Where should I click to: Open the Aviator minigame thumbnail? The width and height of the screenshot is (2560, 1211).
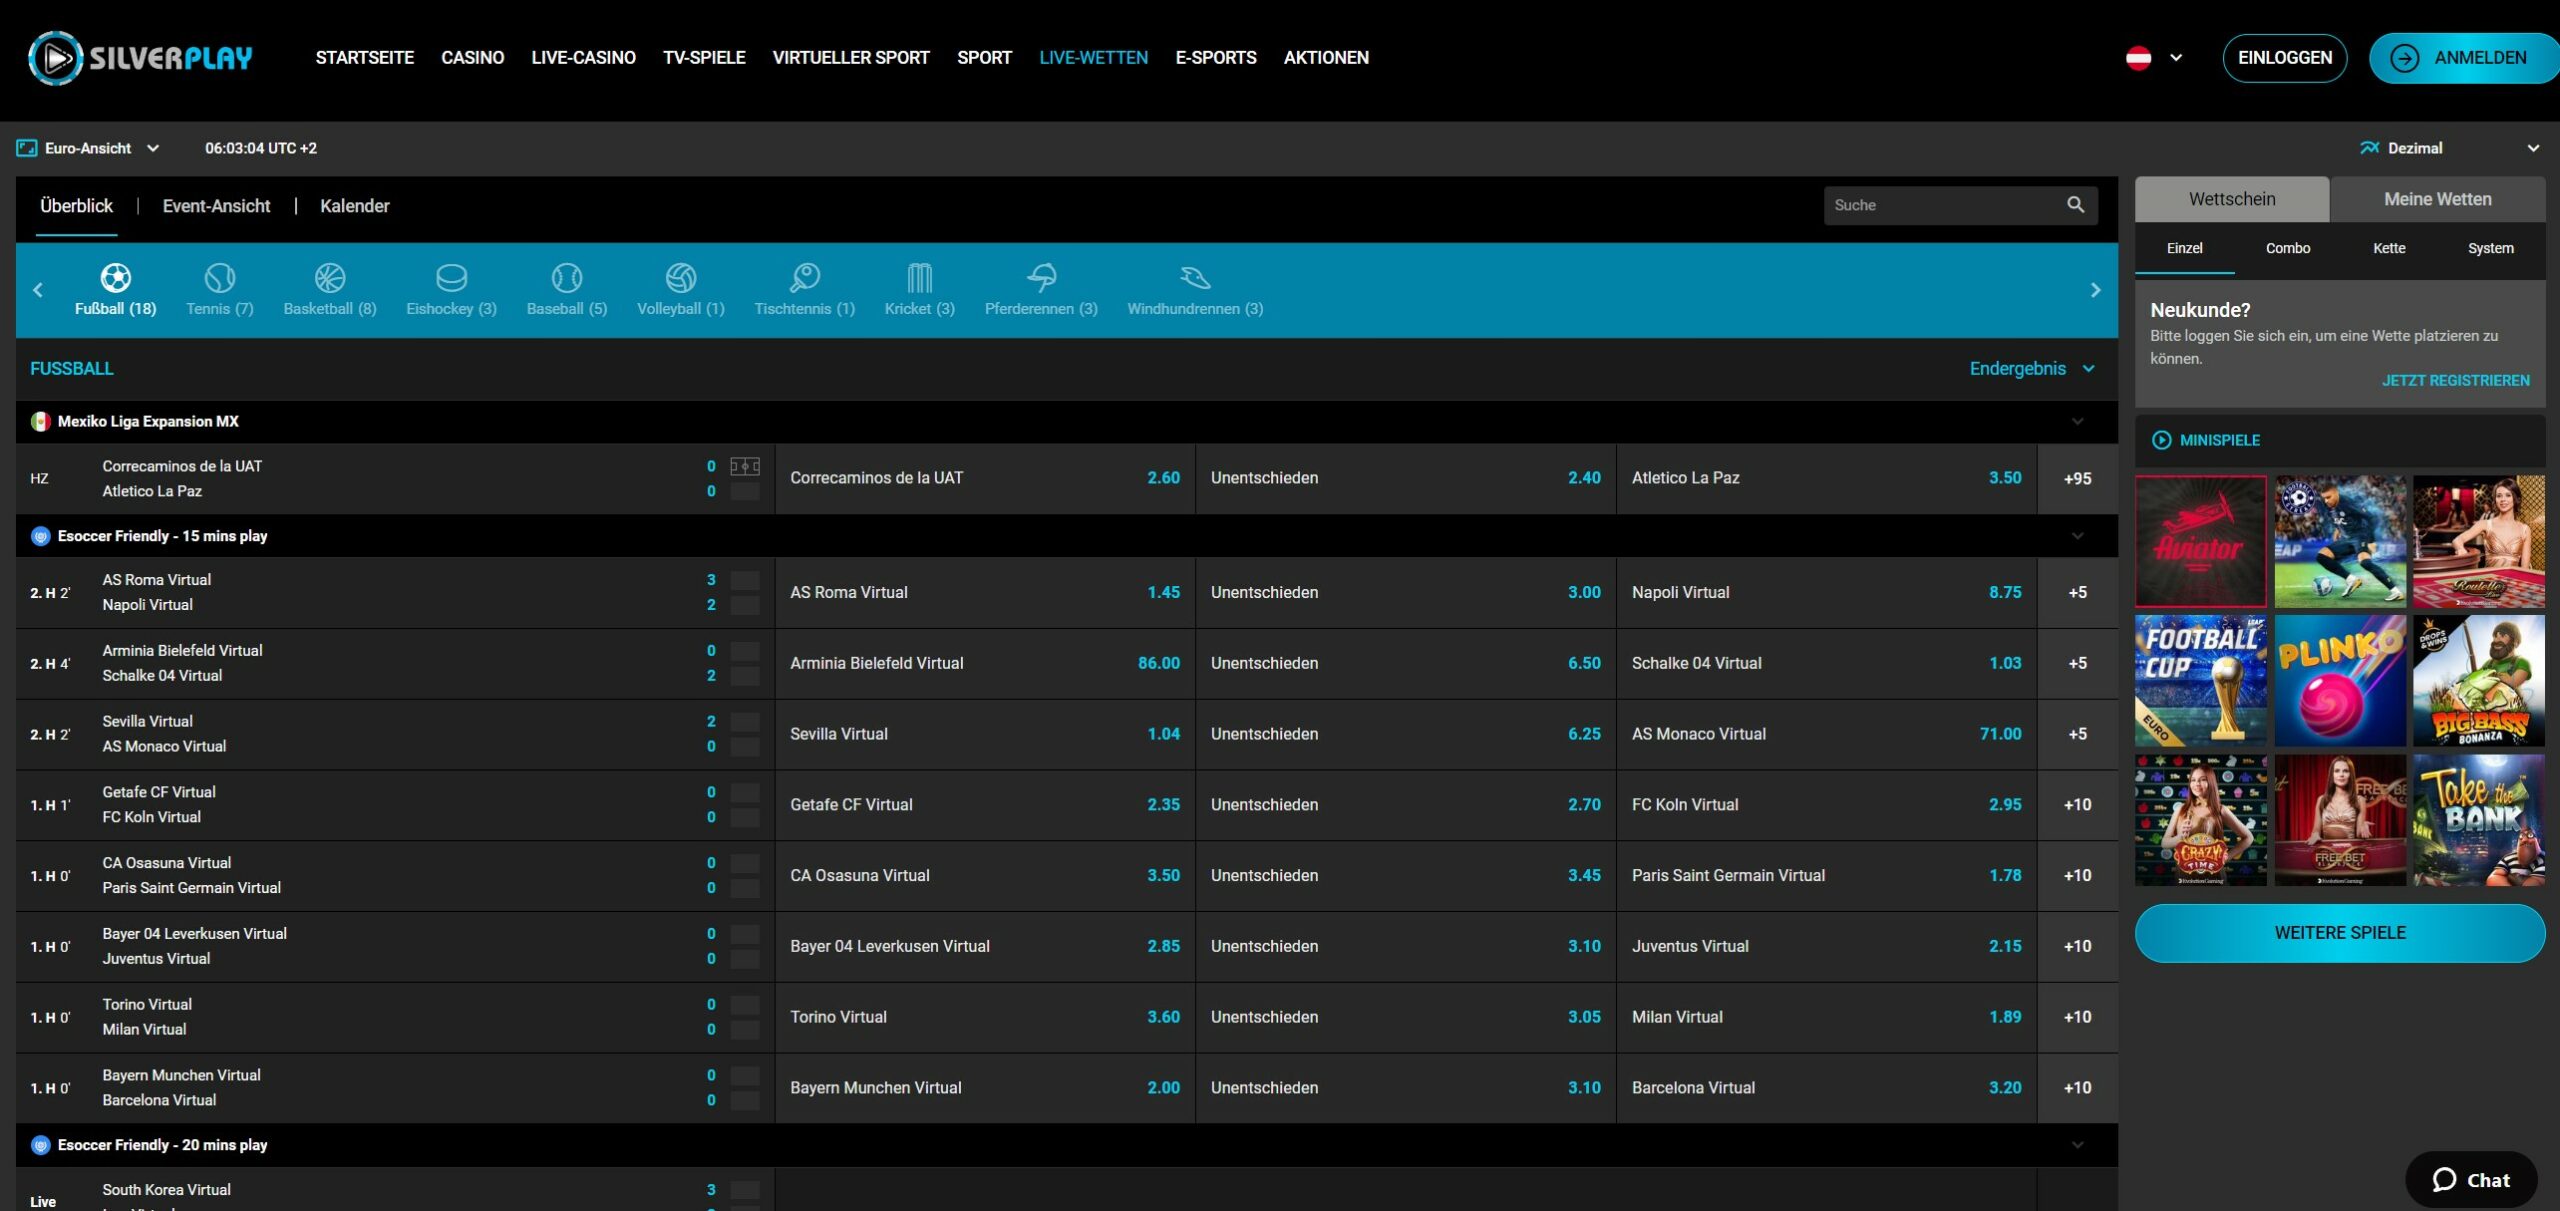pos(2200,541)
